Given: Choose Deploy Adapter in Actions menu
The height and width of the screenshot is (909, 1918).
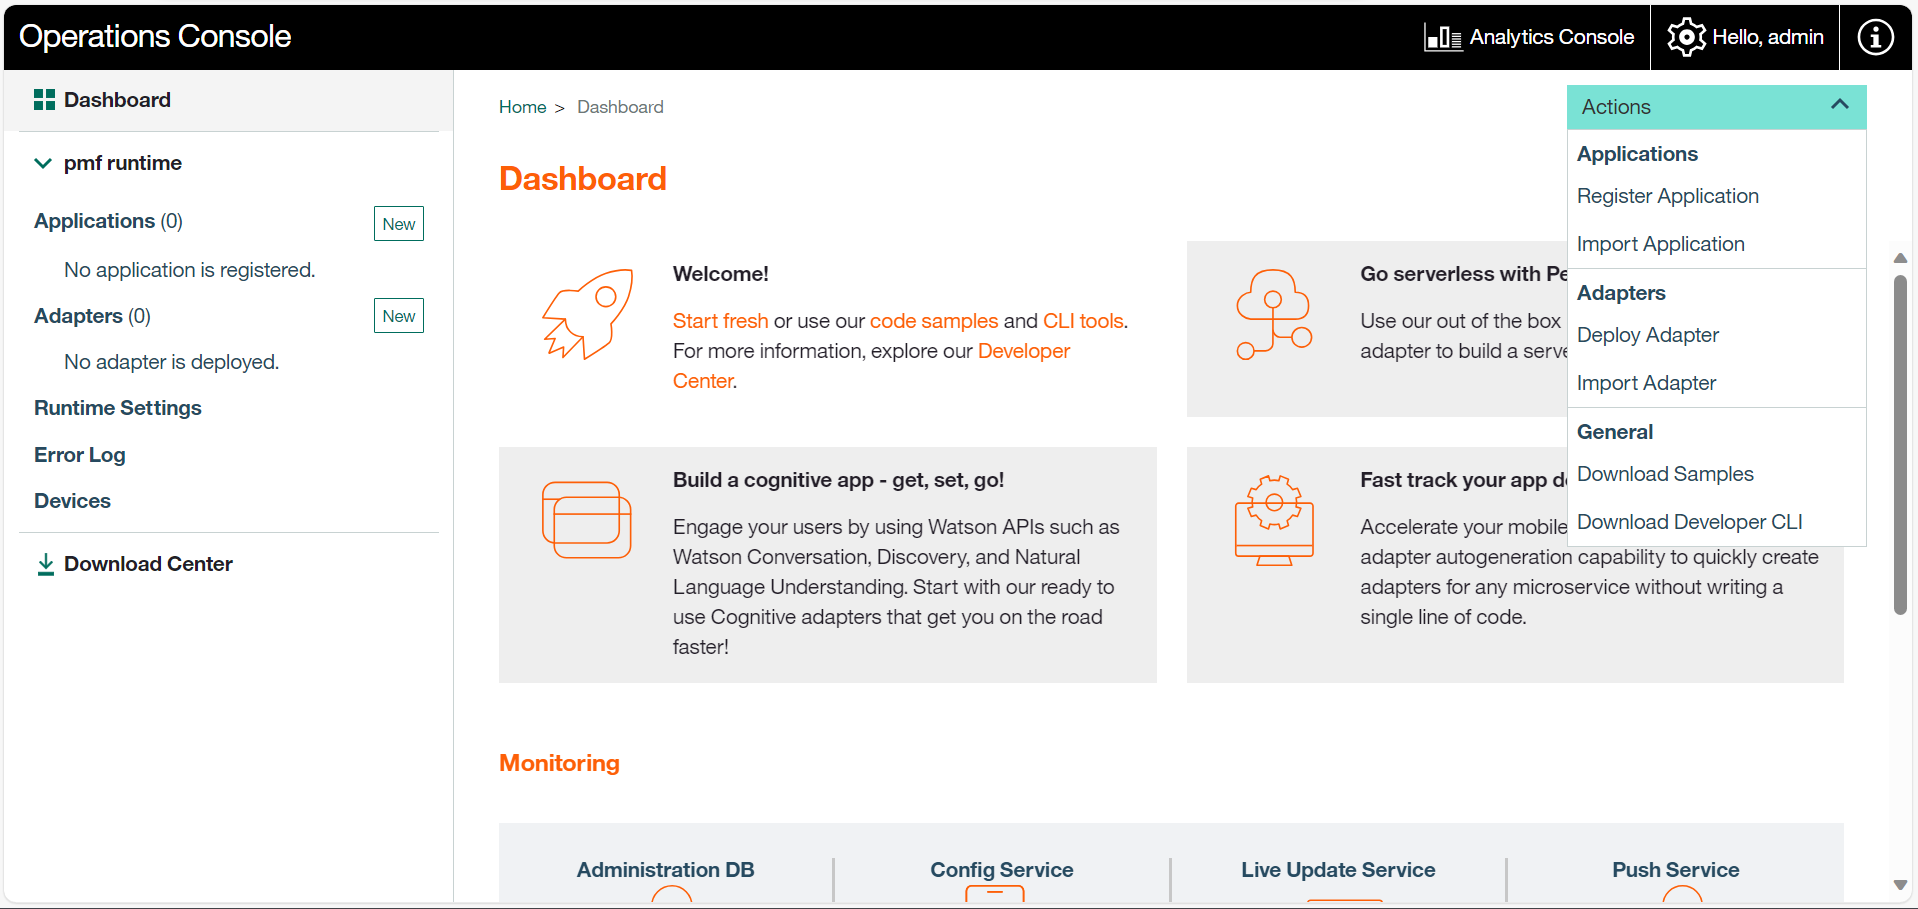Looking at the screenshot, I should coord(1647,335).
